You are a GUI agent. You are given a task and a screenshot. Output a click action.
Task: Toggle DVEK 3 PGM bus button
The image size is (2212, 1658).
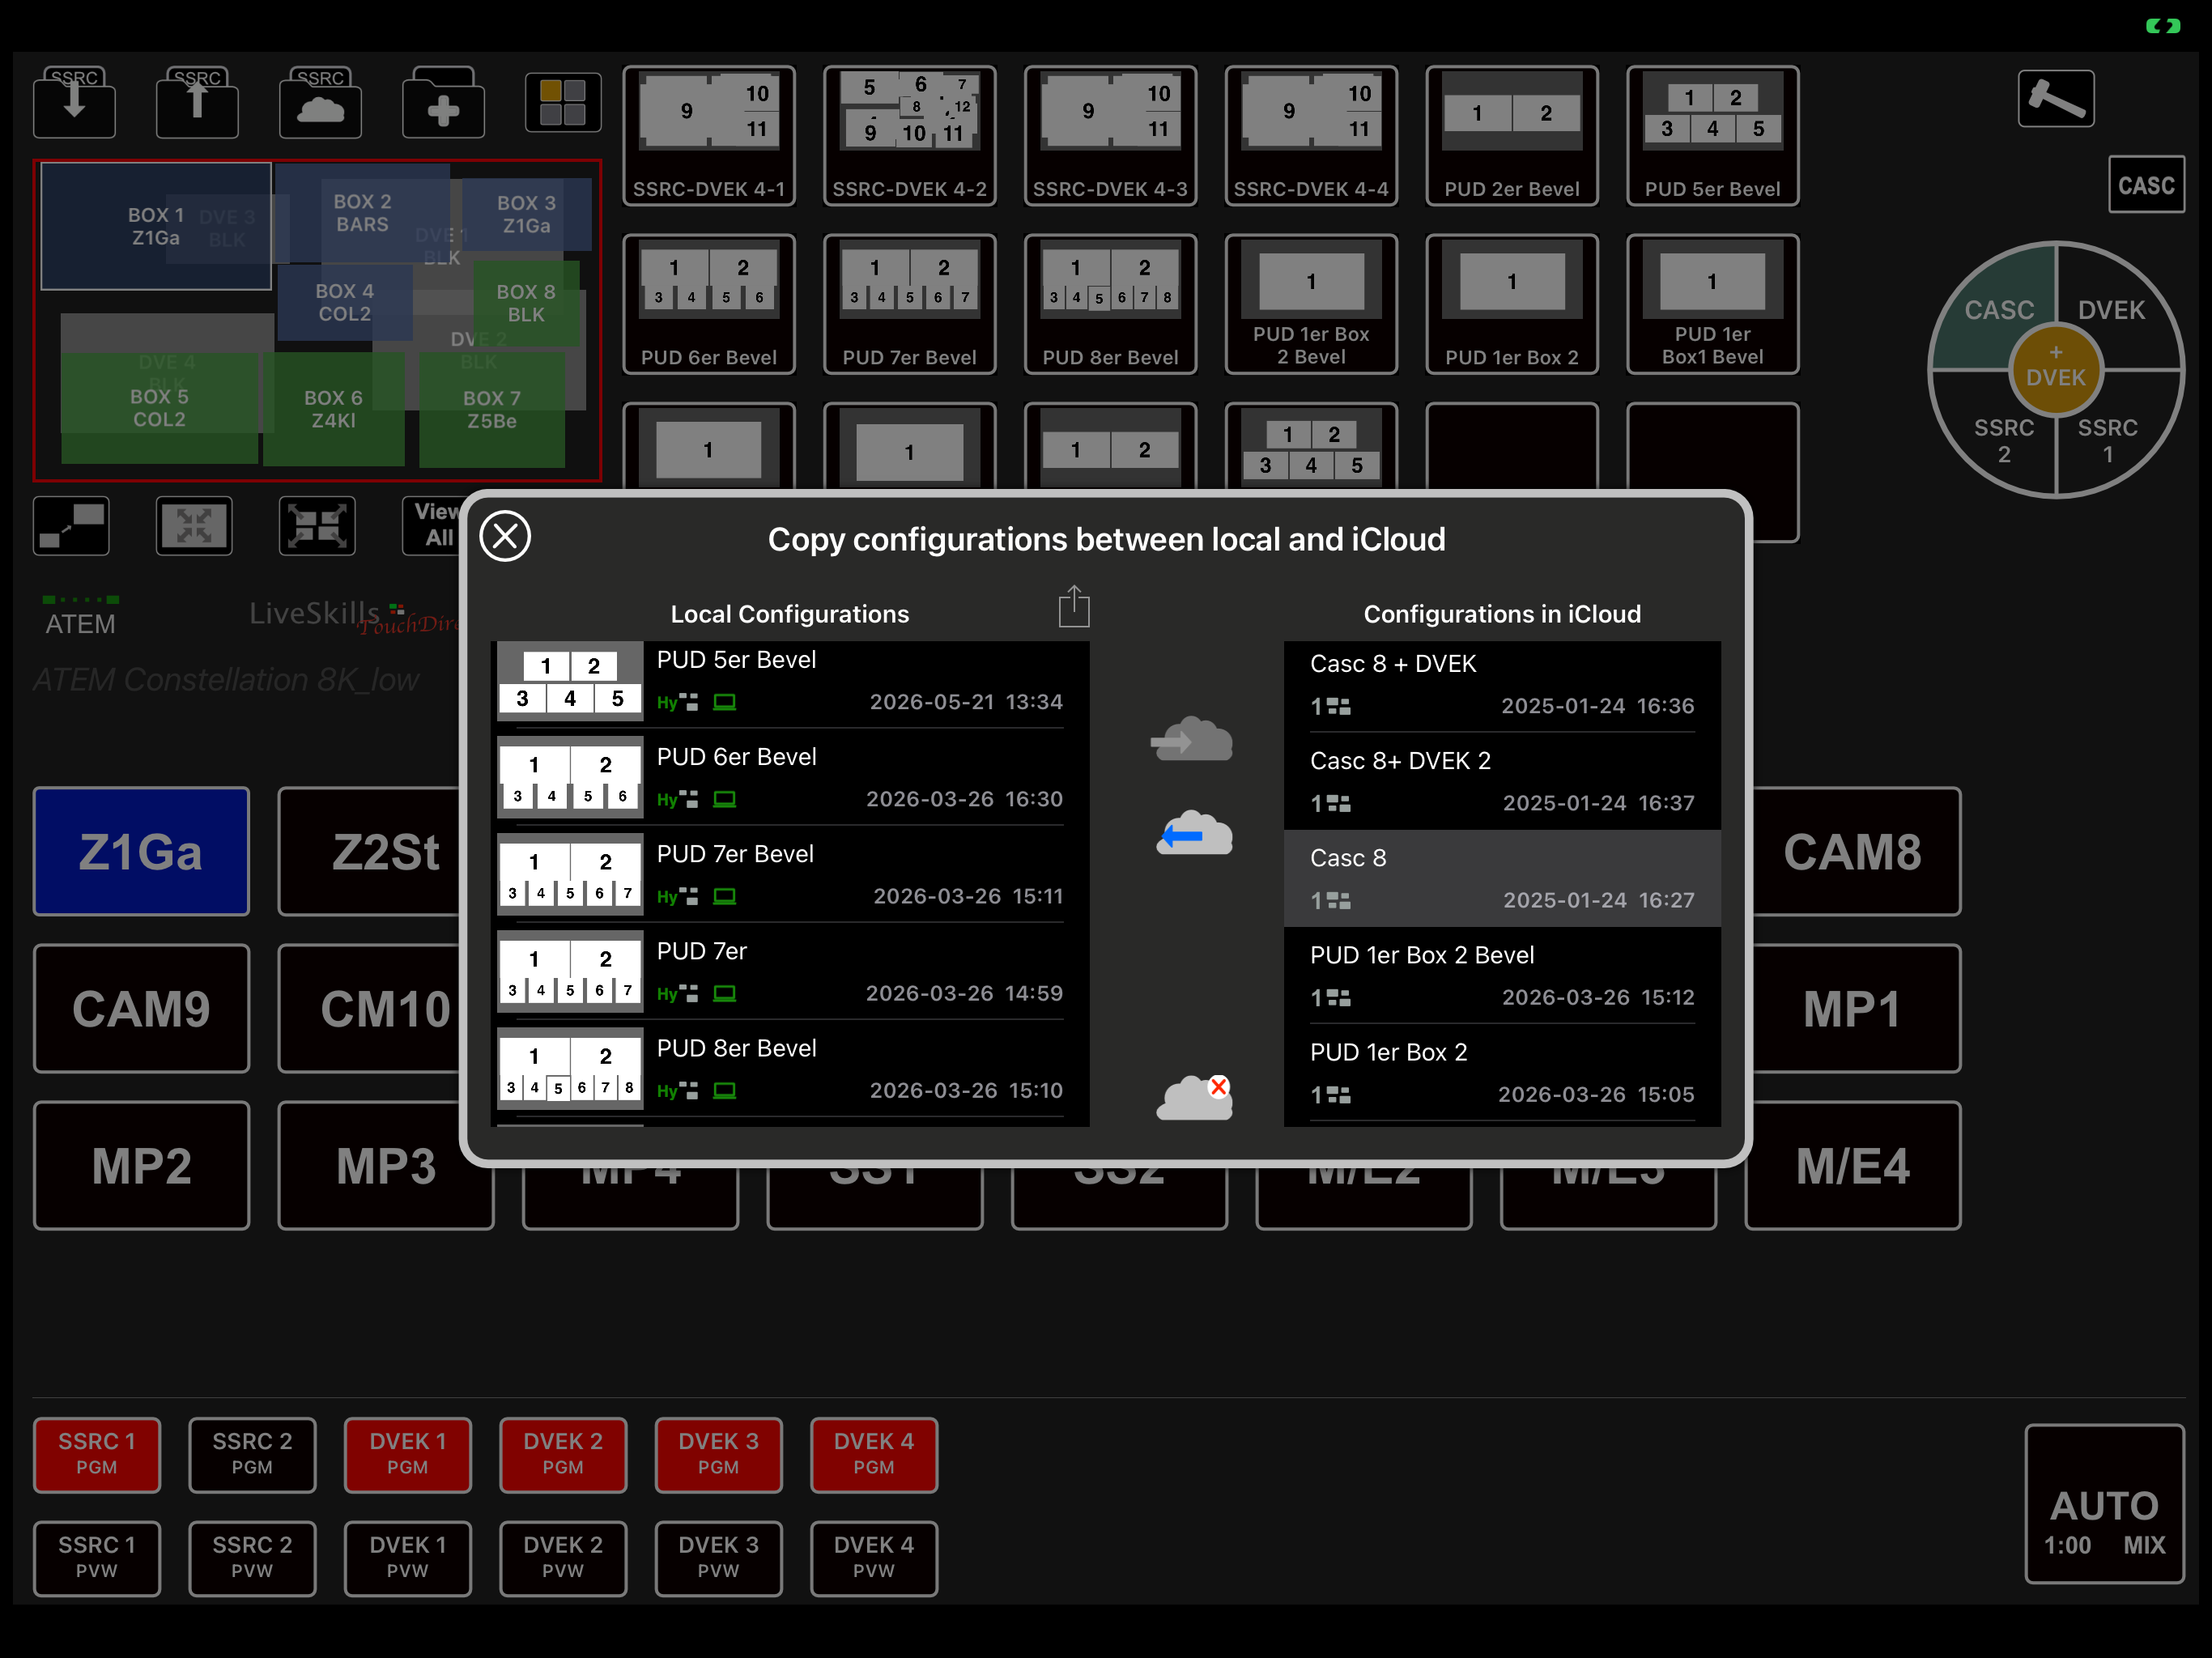point(718,1454)
